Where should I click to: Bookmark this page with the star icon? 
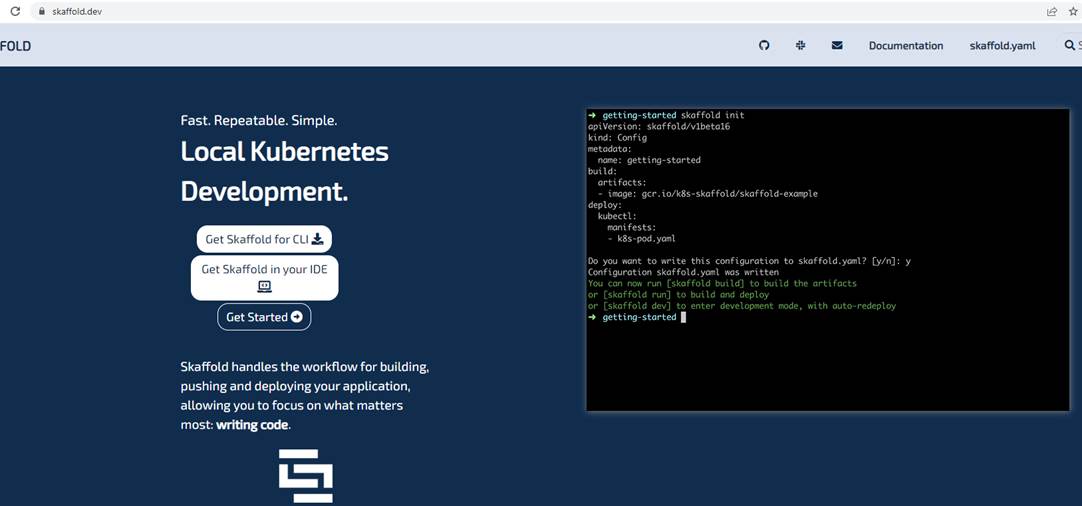tap(1073, 12)
